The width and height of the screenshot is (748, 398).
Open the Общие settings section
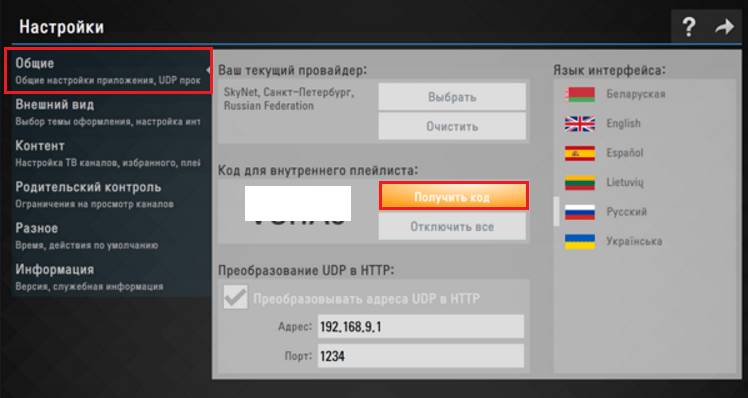coord(108,71)
